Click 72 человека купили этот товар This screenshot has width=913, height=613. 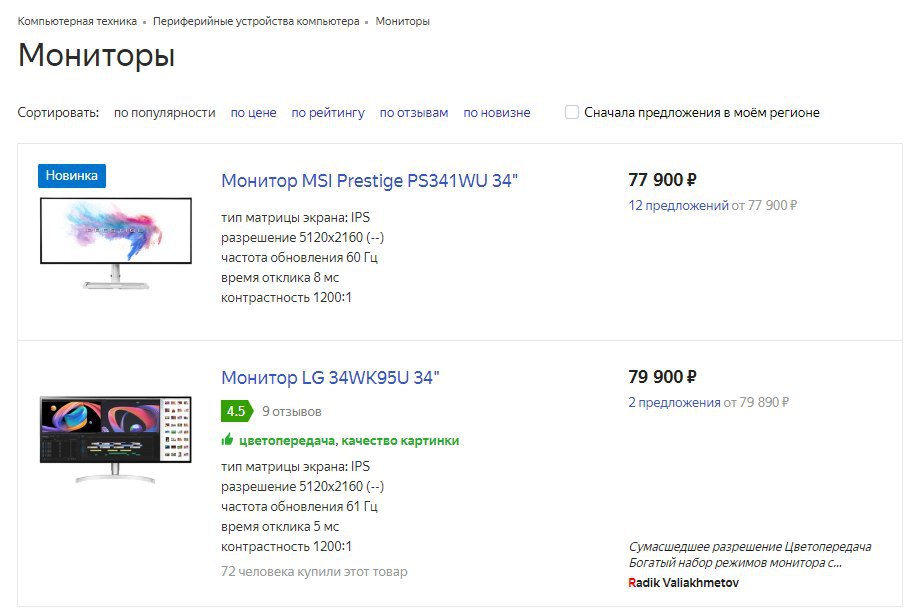point(314,571)
